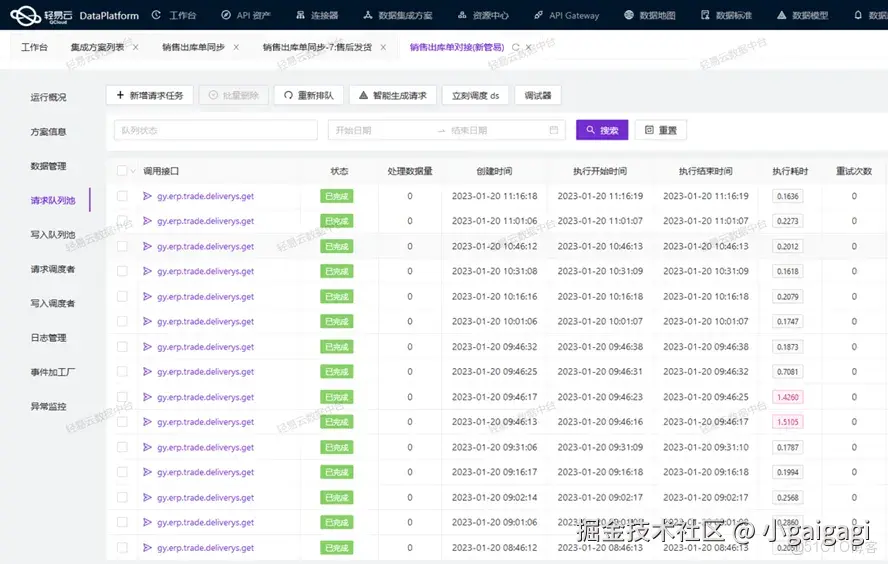Viewport: 888px width, 564px height.
Task: Refresh the 销售出库单对接(新管易) tab
Action: pos(515,47)
